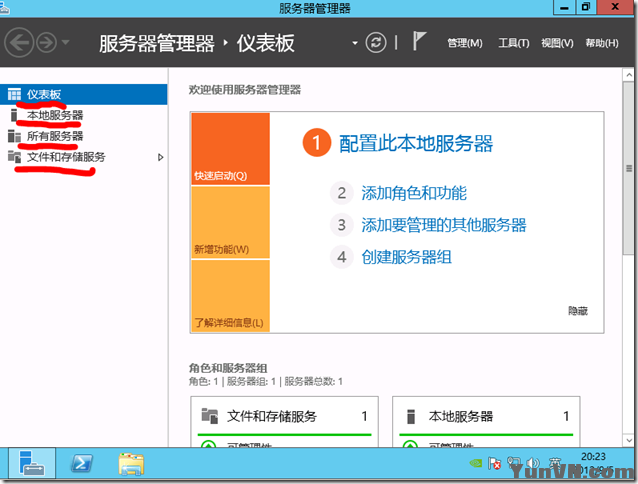Refresh the Server Manager dashboard

376,43
